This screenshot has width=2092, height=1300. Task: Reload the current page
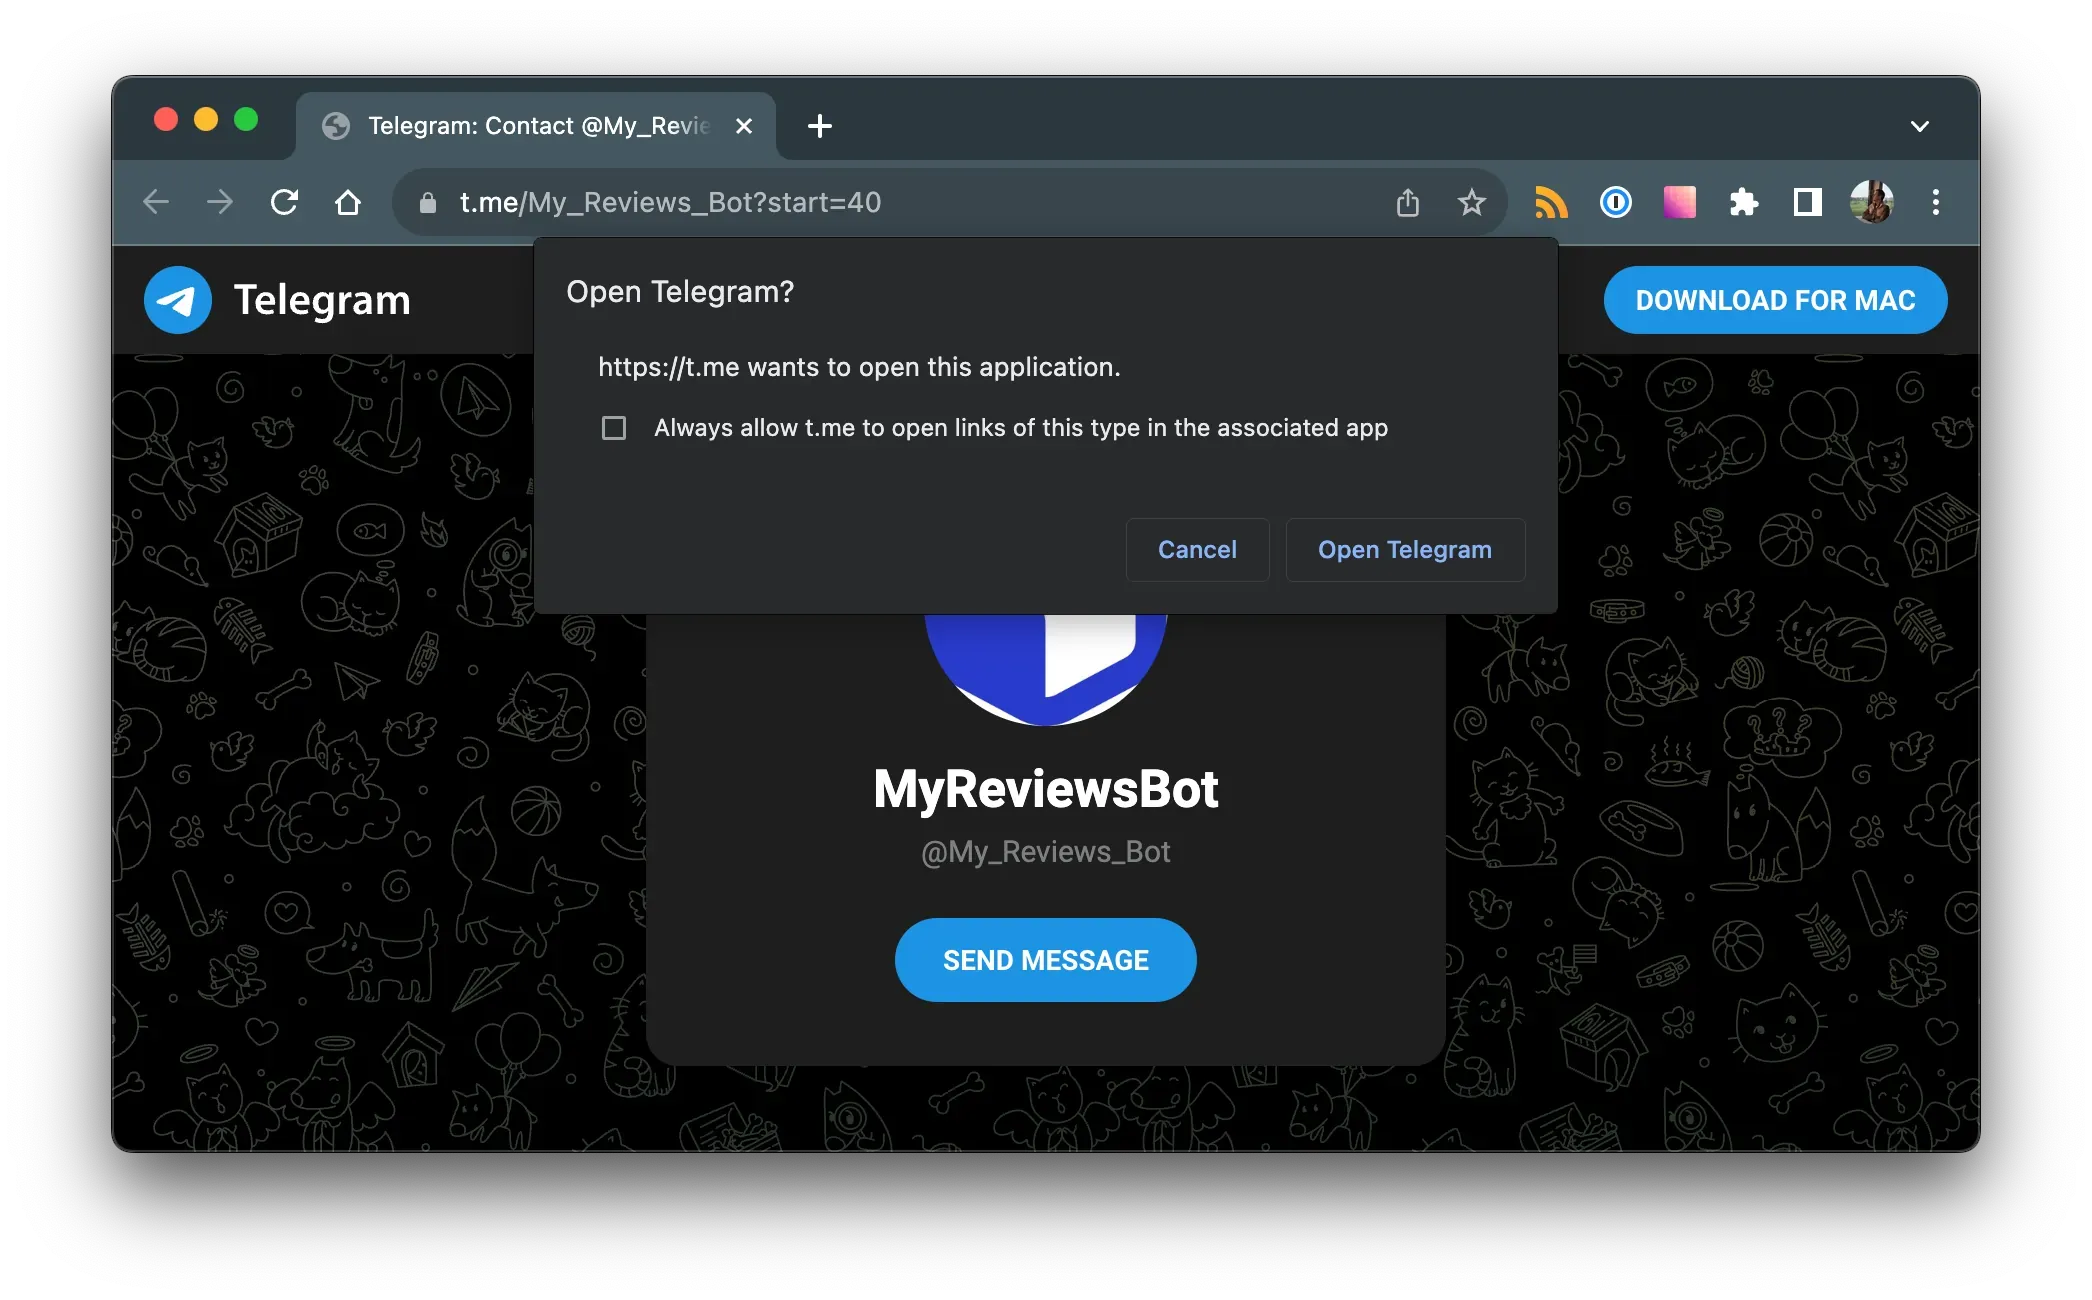click(285, 203)
